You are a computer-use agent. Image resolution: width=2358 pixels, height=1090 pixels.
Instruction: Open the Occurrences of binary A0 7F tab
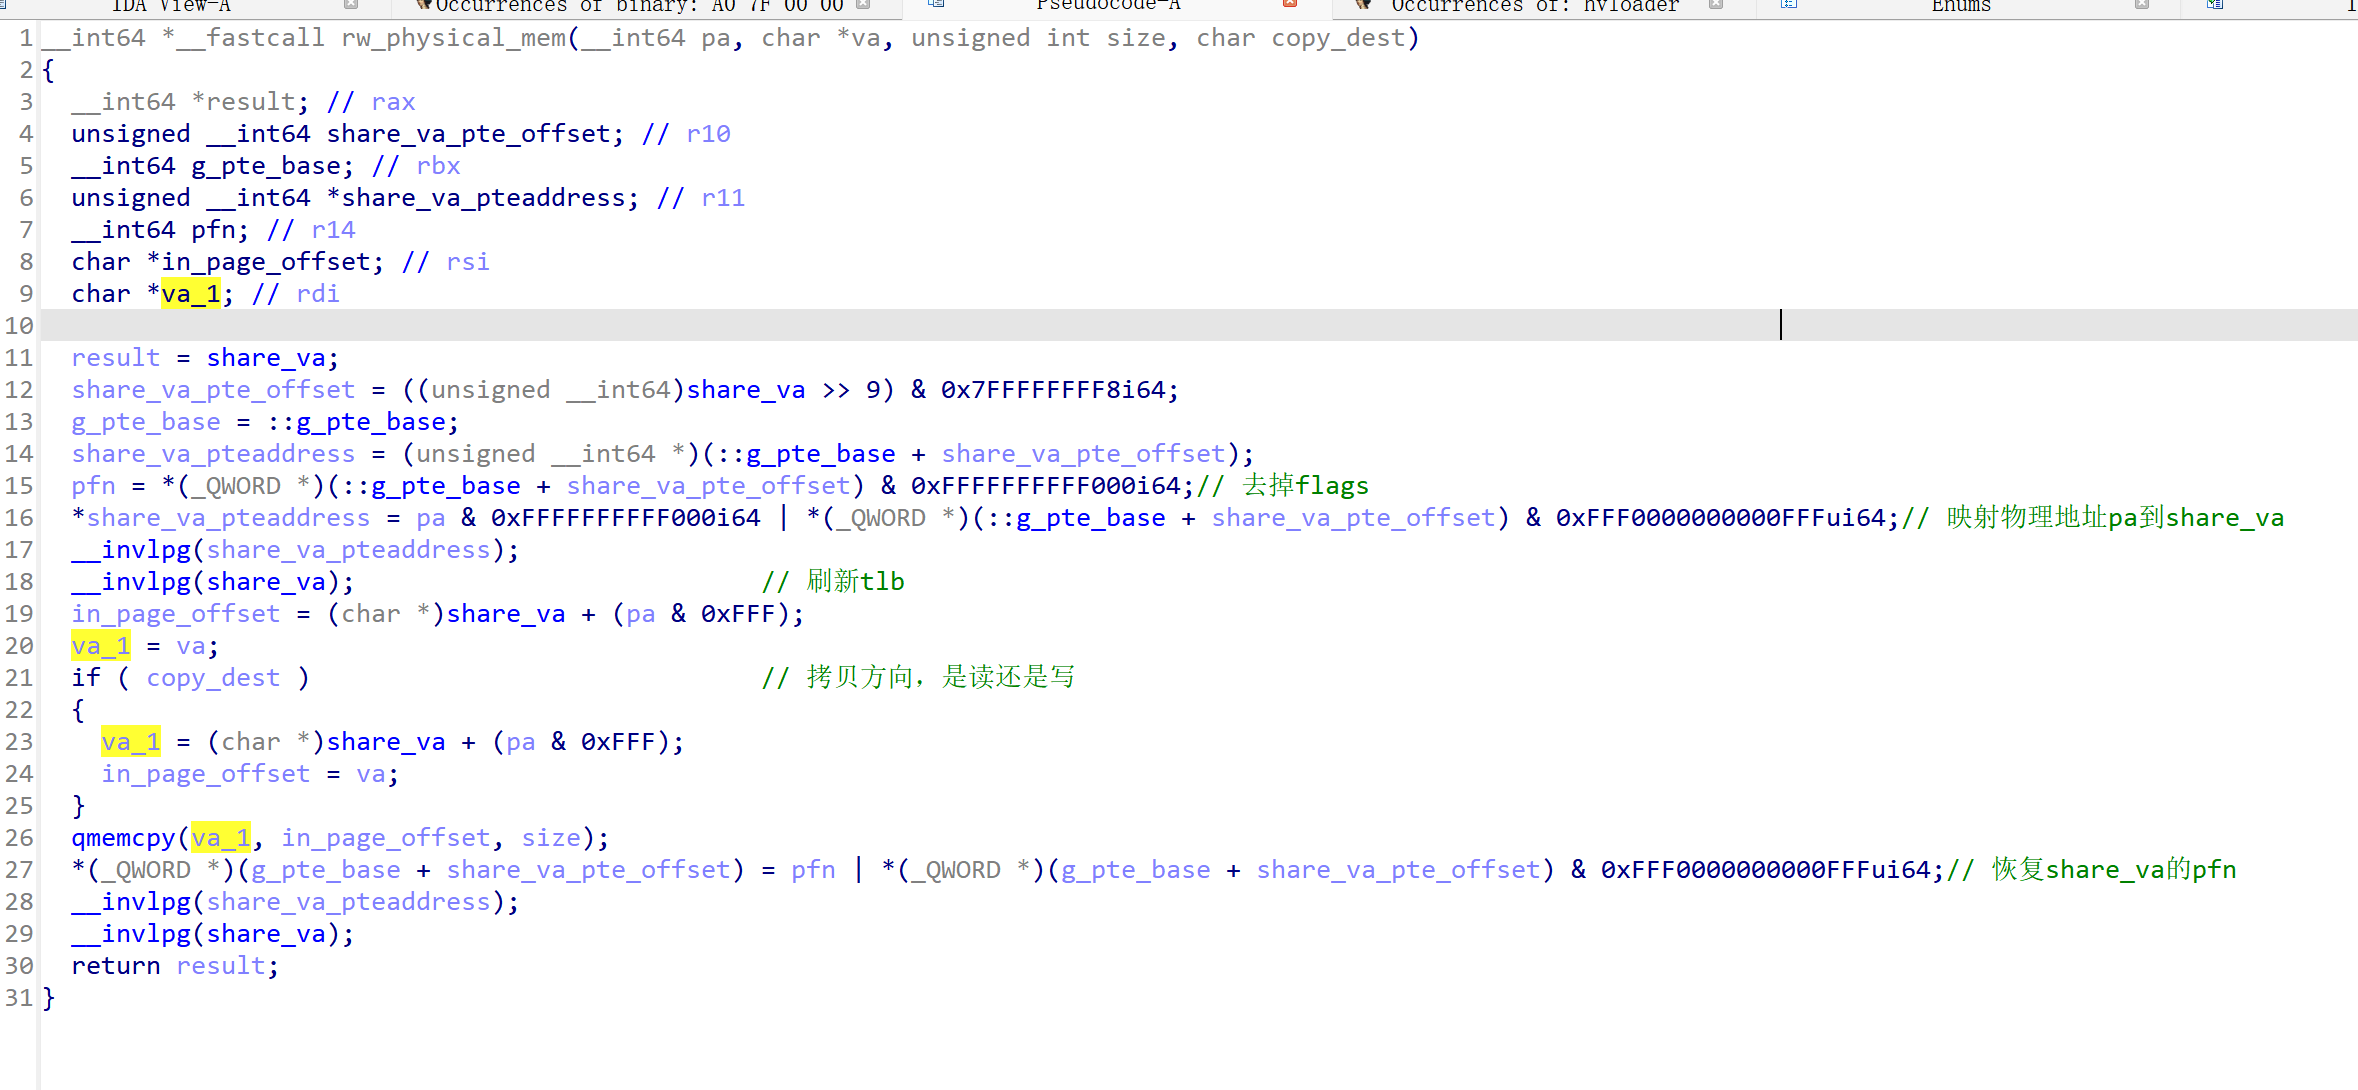pyautogui.click(x=638, y=6)
